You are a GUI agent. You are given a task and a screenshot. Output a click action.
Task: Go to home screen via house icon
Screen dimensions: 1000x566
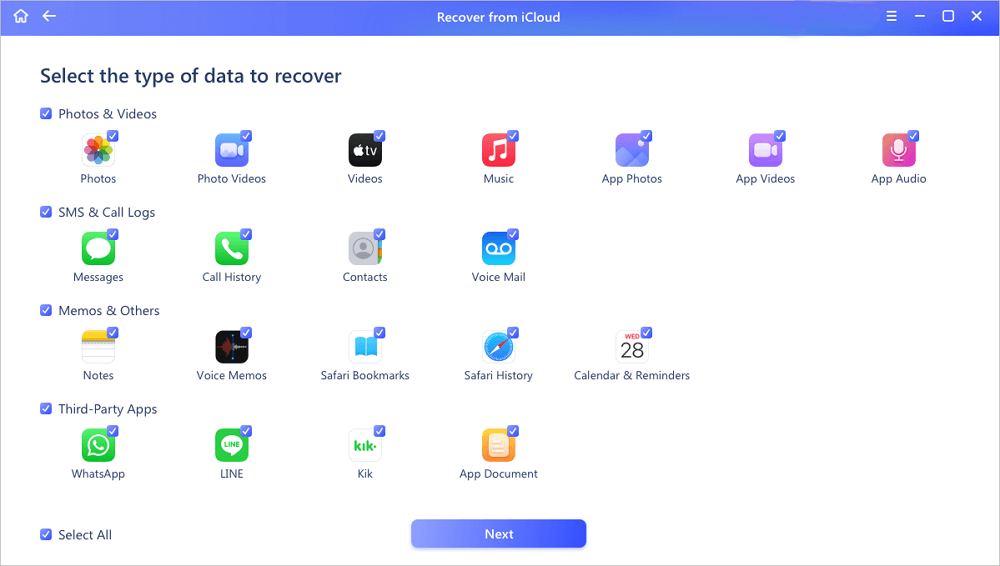coord(21,16)
